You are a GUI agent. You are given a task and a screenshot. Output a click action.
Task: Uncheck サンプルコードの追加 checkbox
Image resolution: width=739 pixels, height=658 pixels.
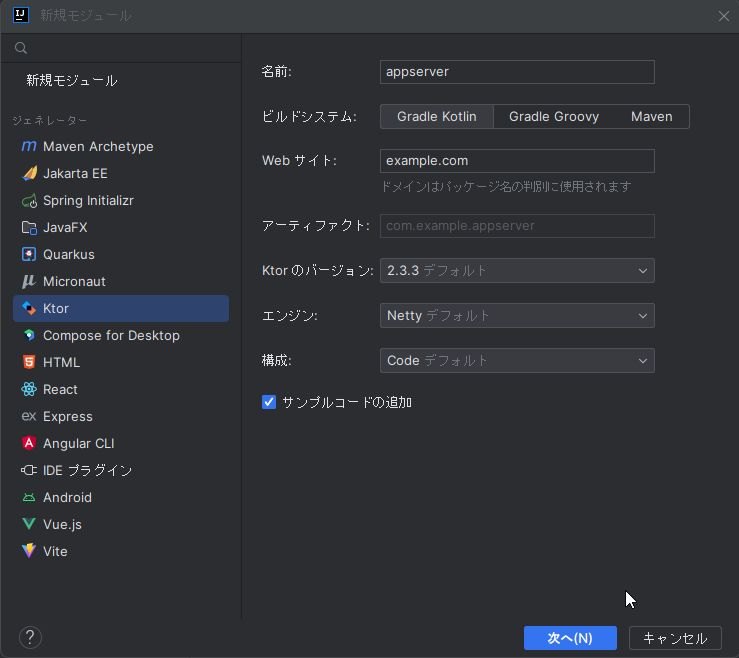[x=269, y=402]
